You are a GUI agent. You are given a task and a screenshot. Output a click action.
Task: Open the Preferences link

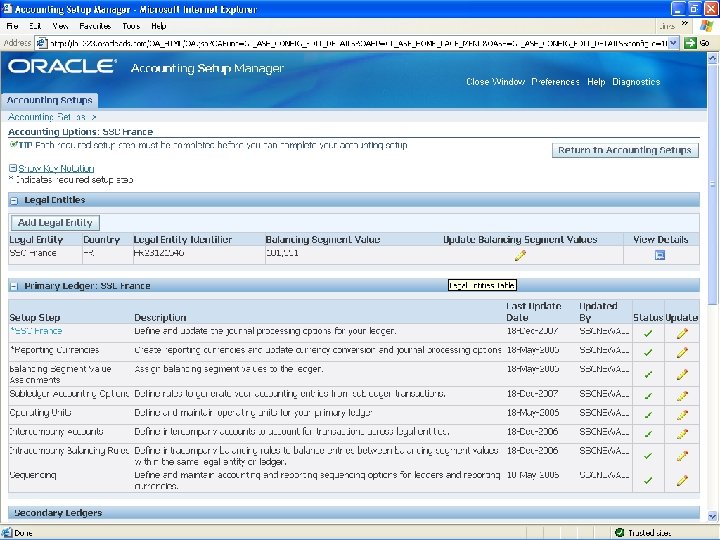555,82
